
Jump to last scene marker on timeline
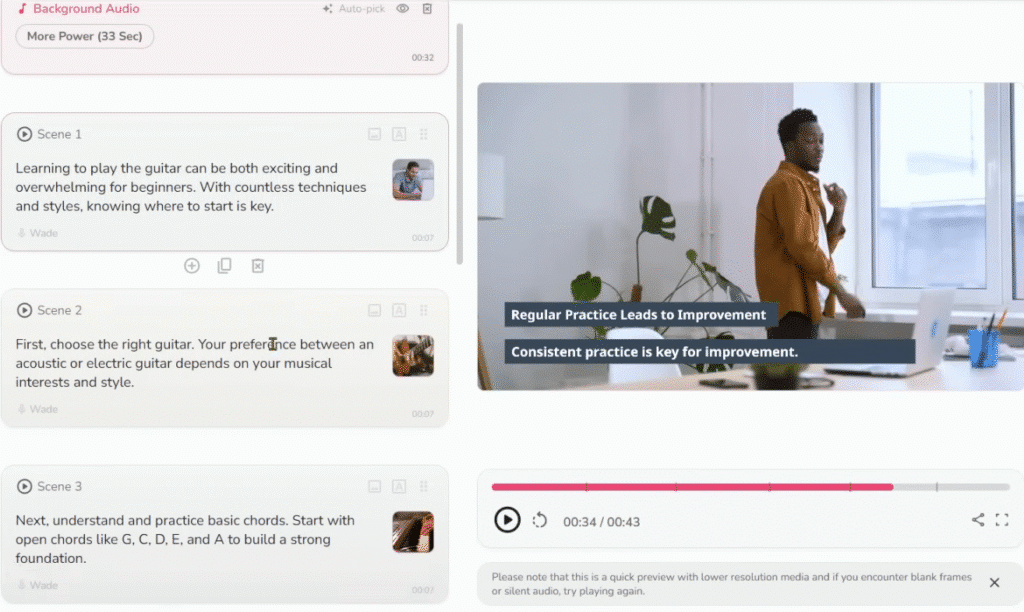936,487
